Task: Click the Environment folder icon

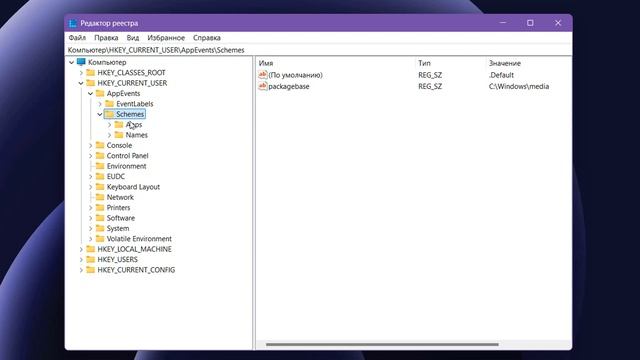Action: point(100,166)
